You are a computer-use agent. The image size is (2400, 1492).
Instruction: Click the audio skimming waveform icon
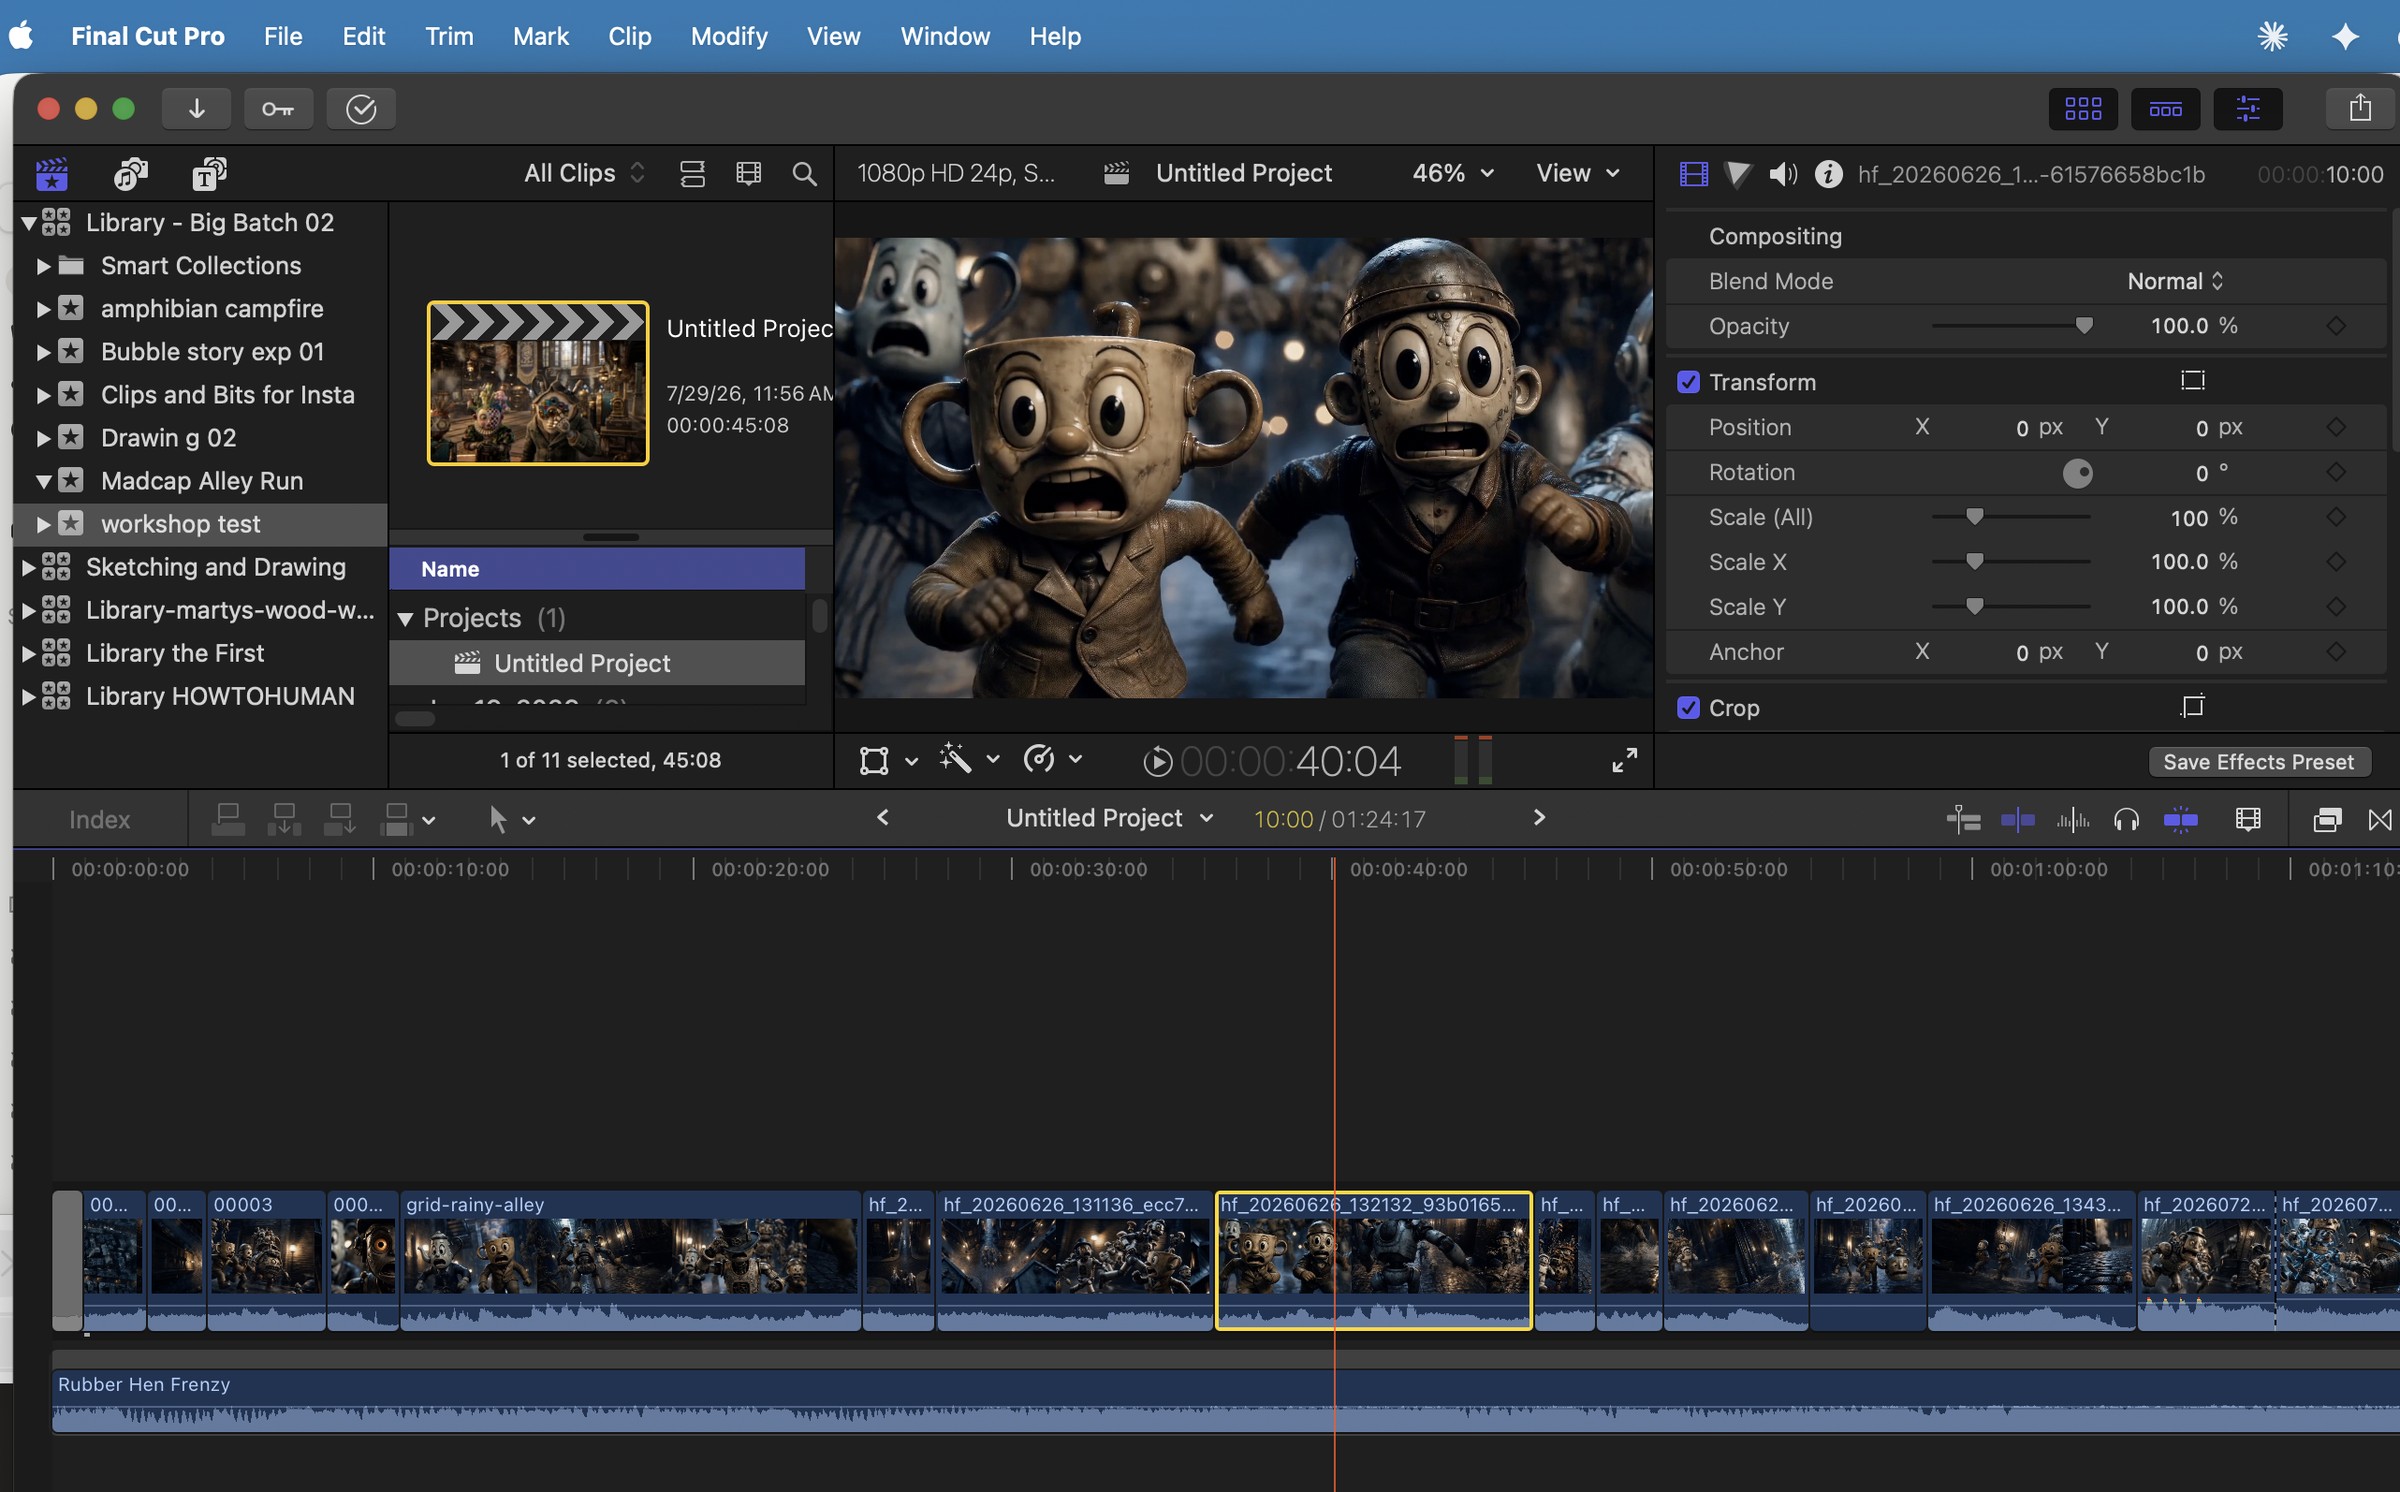[x=2072, y=820]
